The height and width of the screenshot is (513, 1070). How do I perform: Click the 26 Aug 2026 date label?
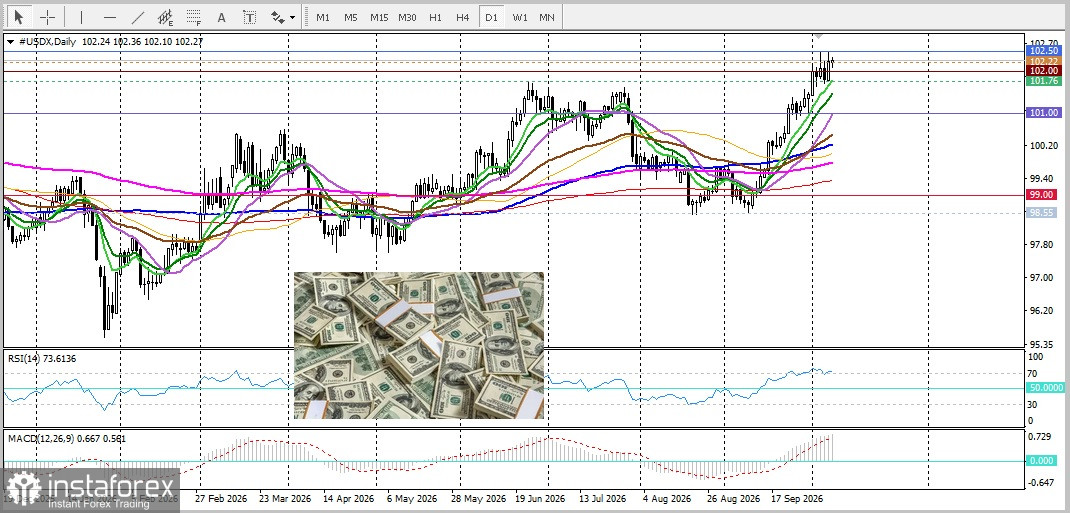tap(732, 499)
